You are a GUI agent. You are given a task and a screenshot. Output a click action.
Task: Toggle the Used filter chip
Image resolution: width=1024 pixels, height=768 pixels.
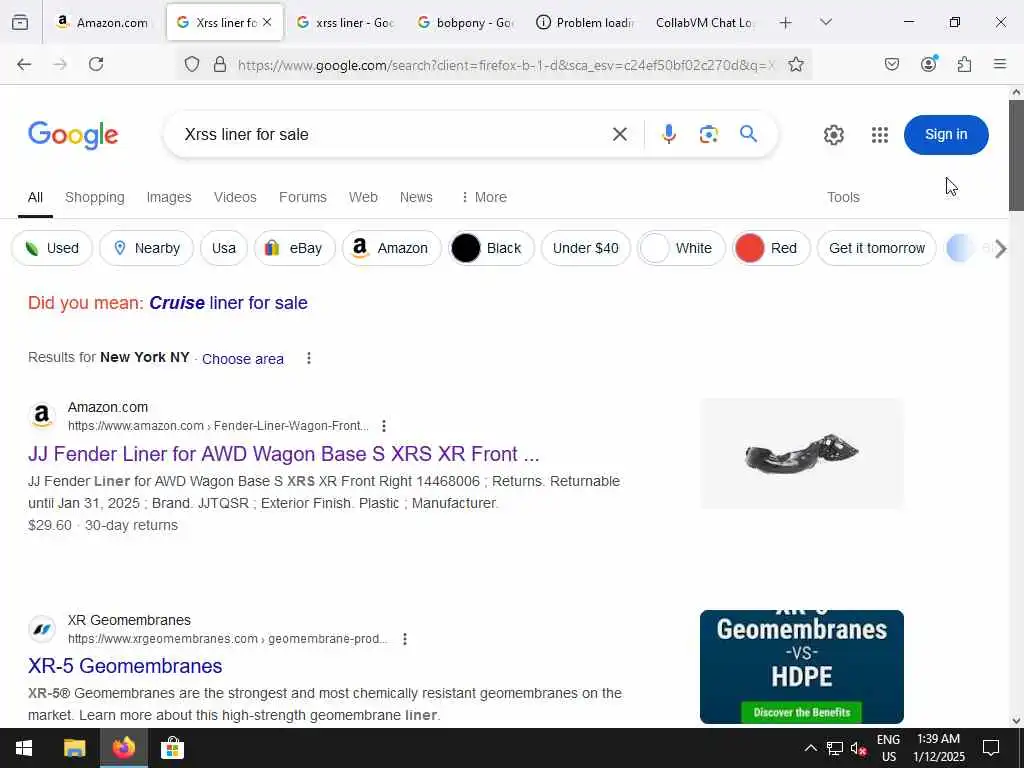(52, 248)
